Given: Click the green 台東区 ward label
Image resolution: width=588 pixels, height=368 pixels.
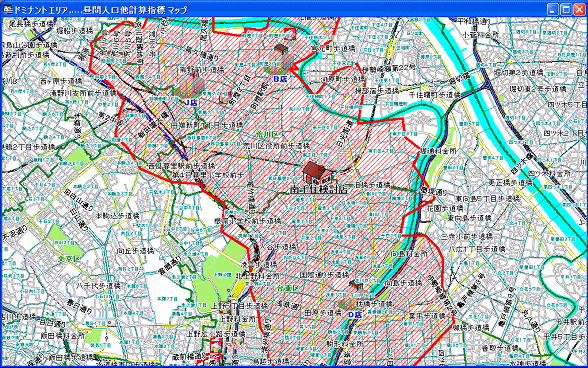Looking at the screenshot, I should (288, 288).
